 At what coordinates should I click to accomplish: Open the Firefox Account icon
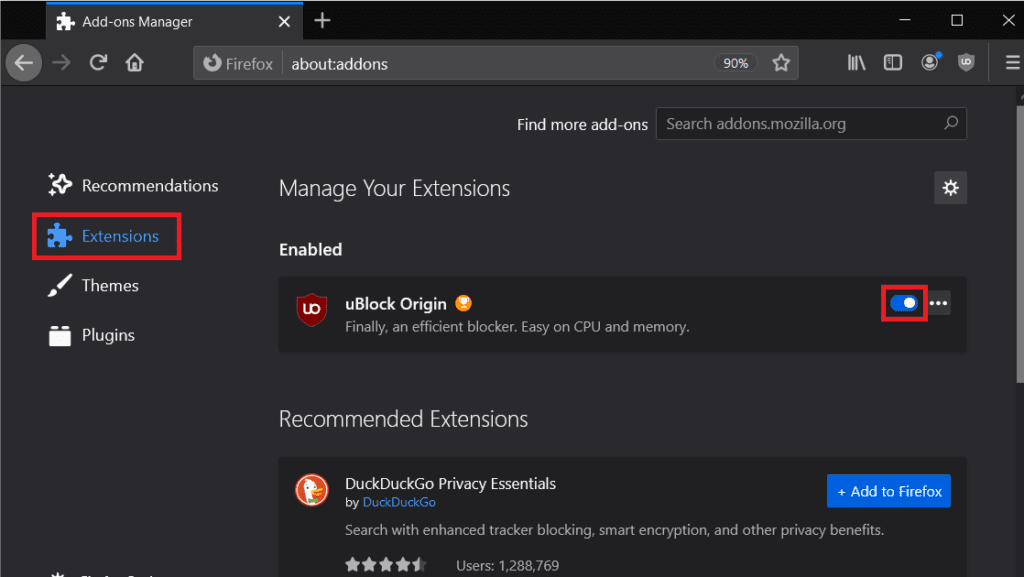[x=930, y=63]
